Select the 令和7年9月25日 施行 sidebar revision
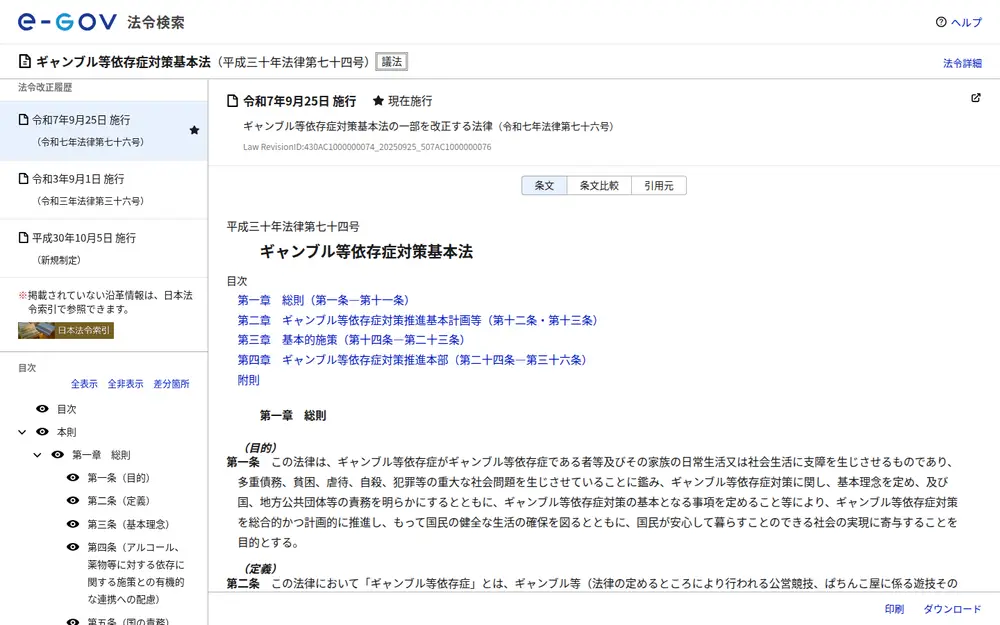This screenshot has height=625, width=1000. tap(104, 130)
